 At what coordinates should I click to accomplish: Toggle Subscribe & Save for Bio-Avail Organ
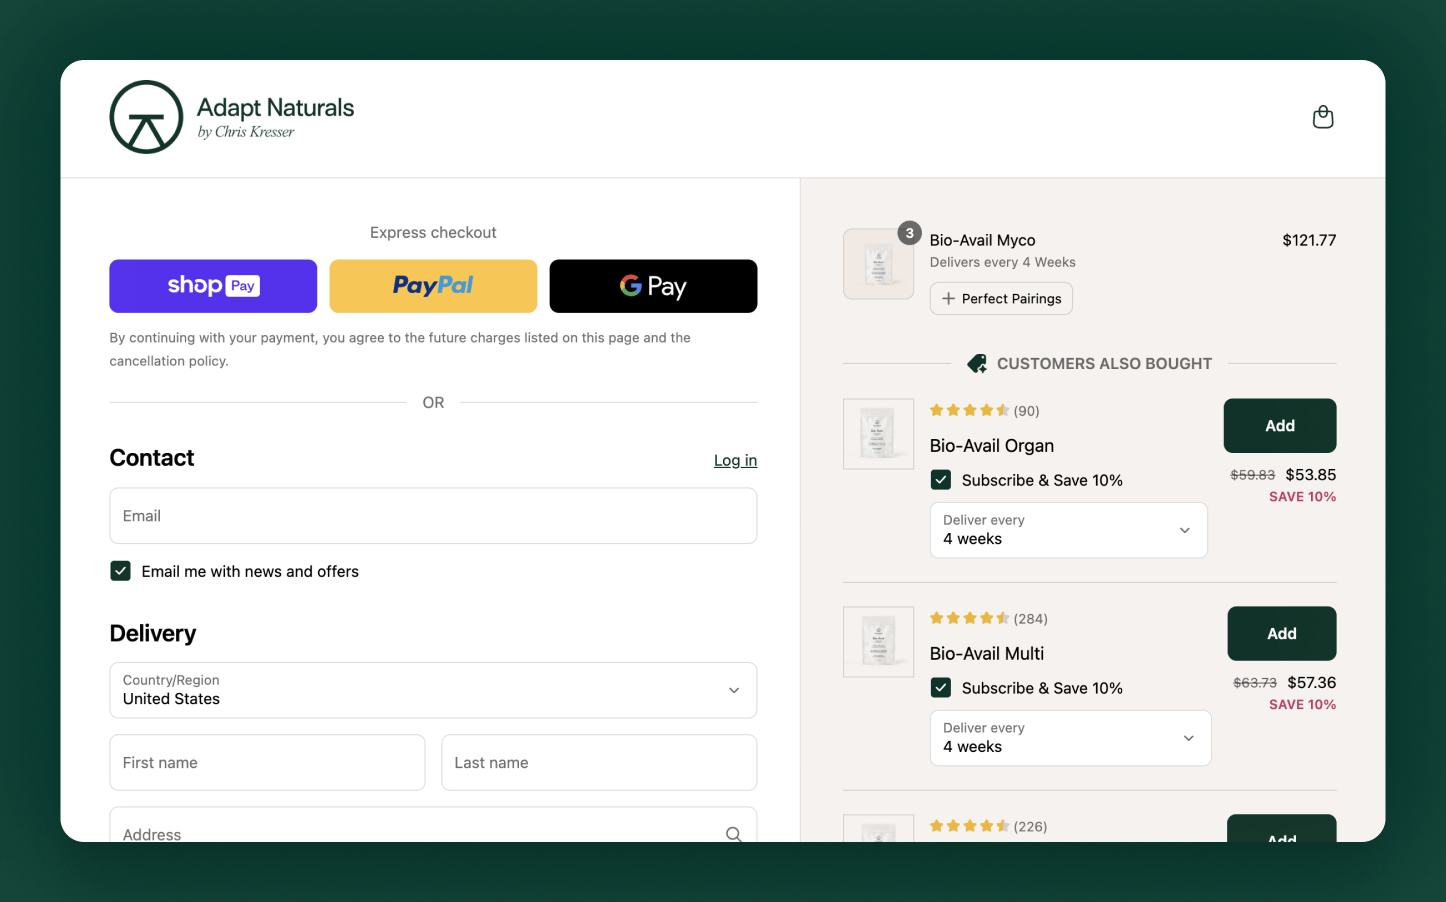tap(941, 480)
